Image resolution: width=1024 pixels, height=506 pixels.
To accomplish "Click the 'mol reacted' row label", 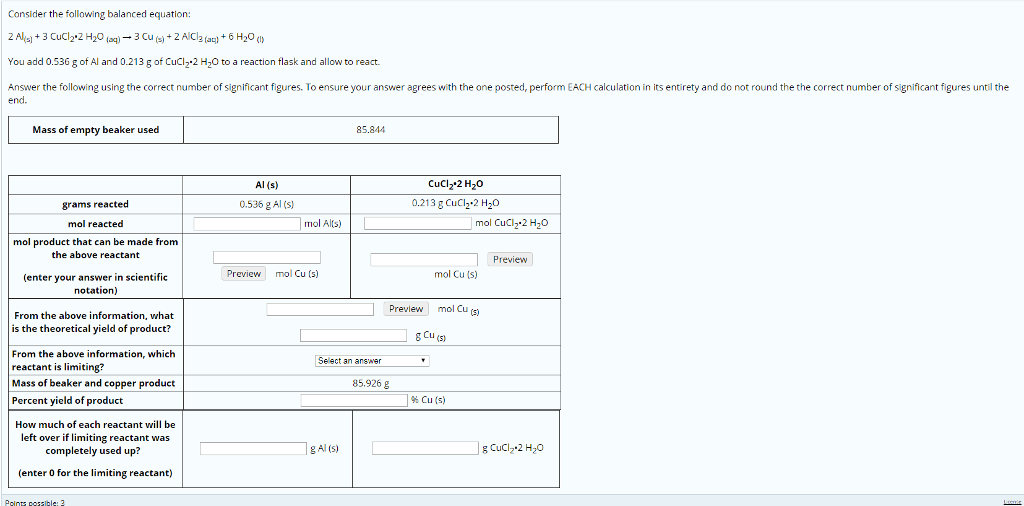I will coord(95,223).
